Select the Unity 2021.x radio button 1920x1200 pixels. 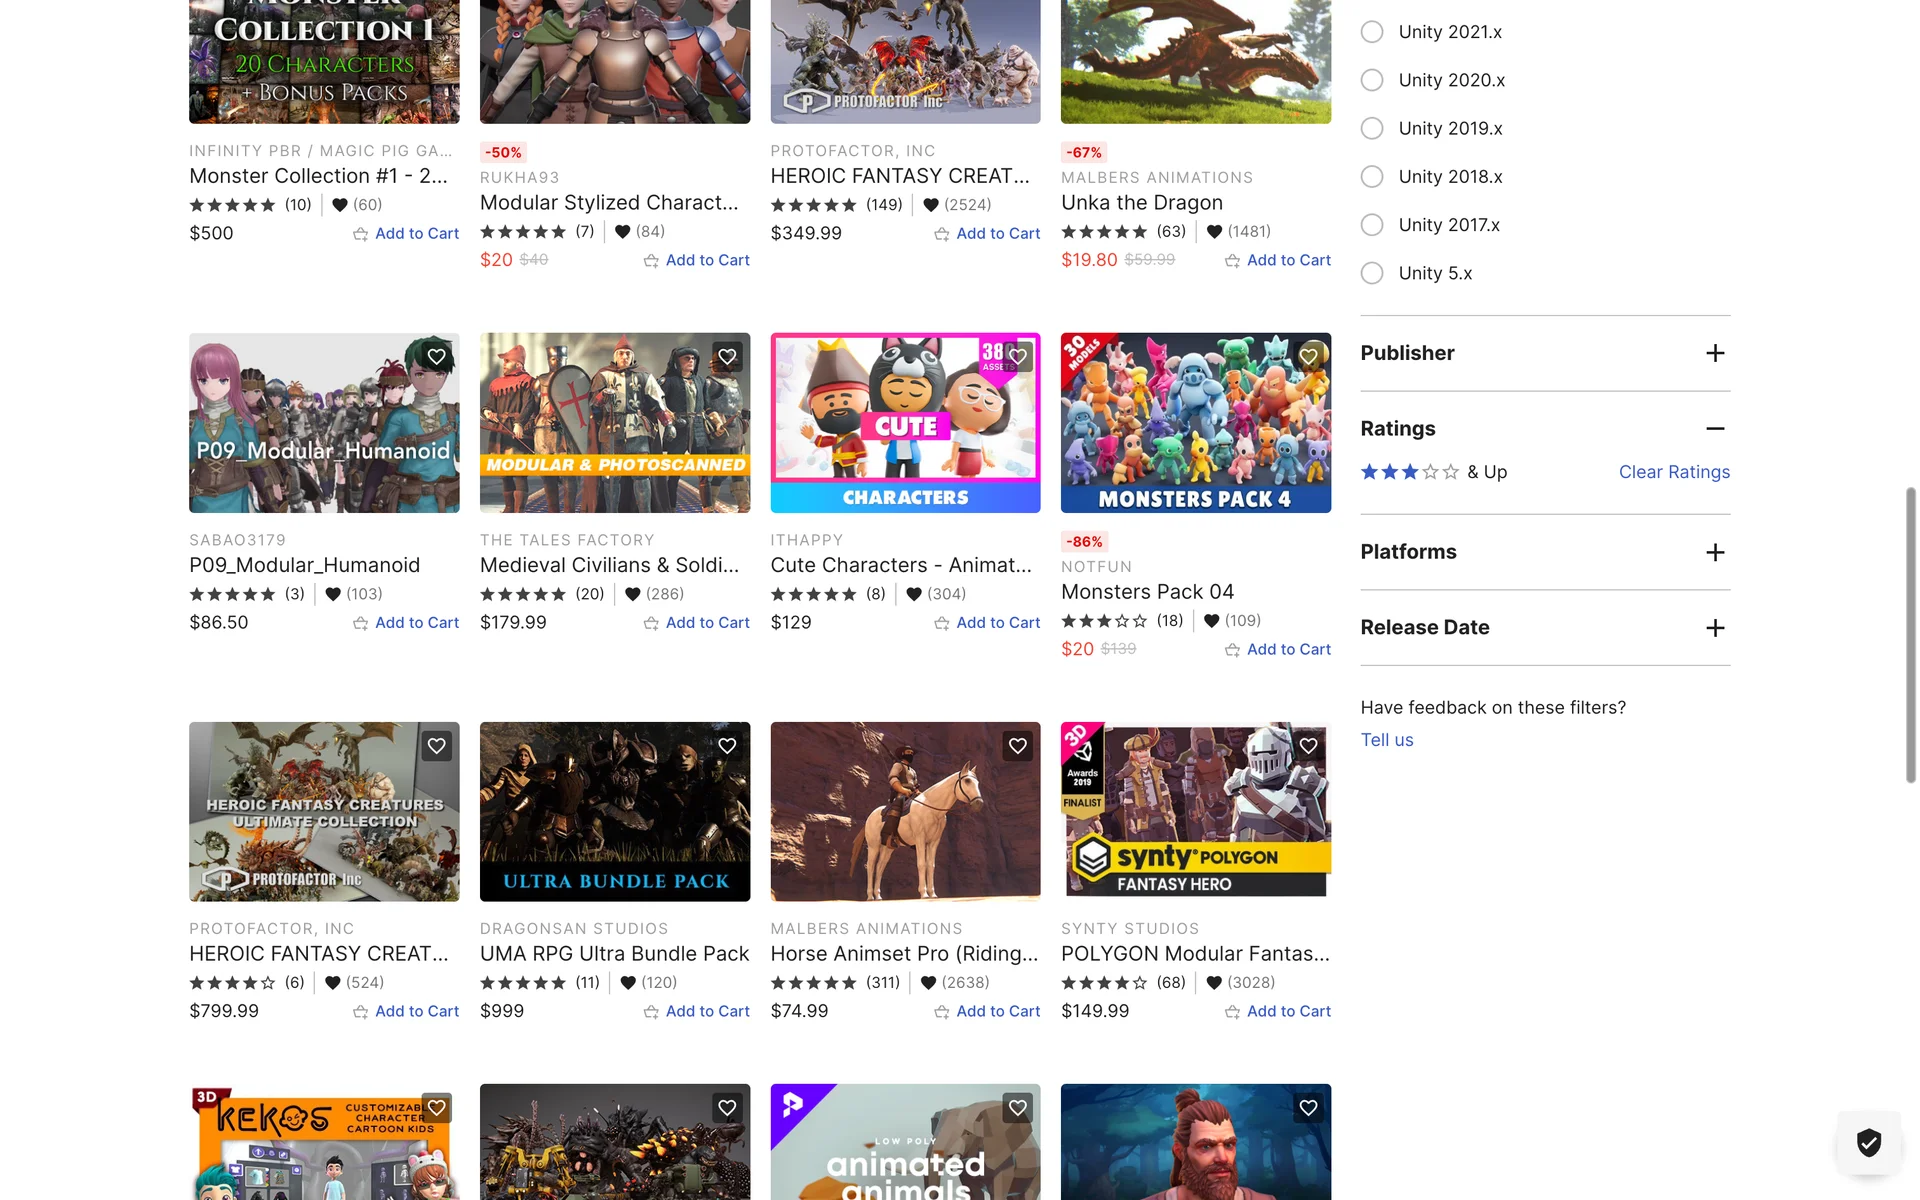click(x=1372, y=32)
